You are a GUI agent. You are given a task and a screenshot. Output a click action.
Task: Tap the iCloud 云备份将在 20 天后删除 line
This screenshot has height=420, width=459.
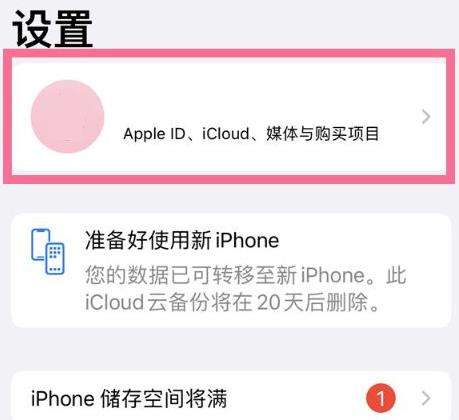coord(232,303)
